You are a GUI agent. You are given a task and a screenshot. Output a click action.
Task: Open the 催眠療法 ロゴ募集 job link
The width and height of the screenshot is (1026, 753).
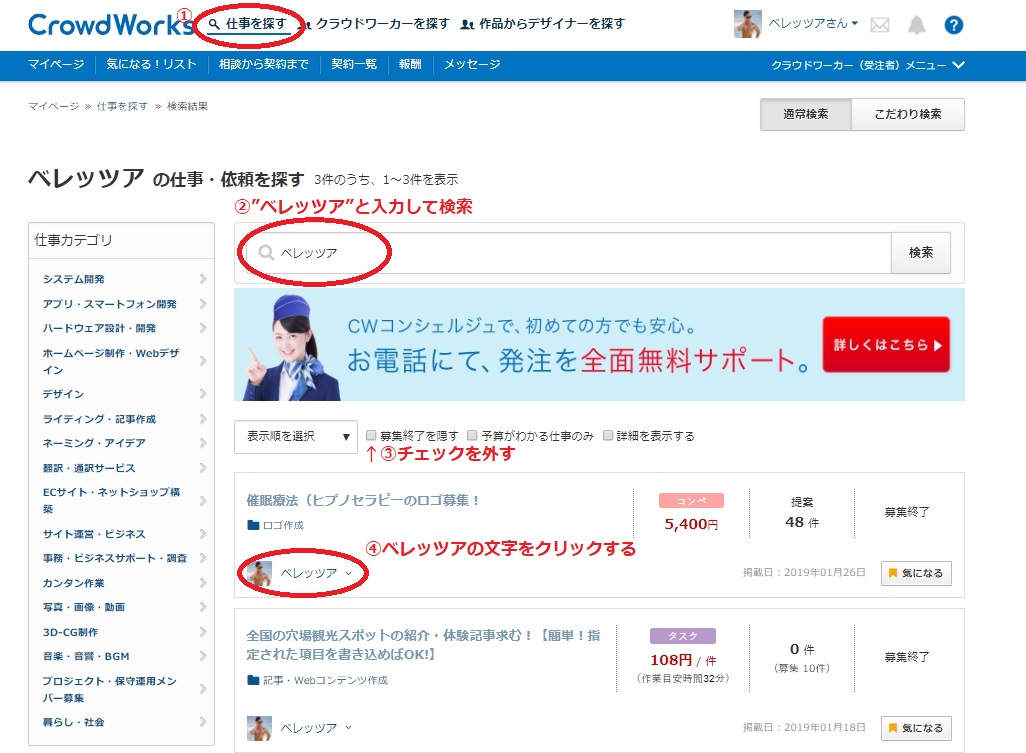coord(364,500)
